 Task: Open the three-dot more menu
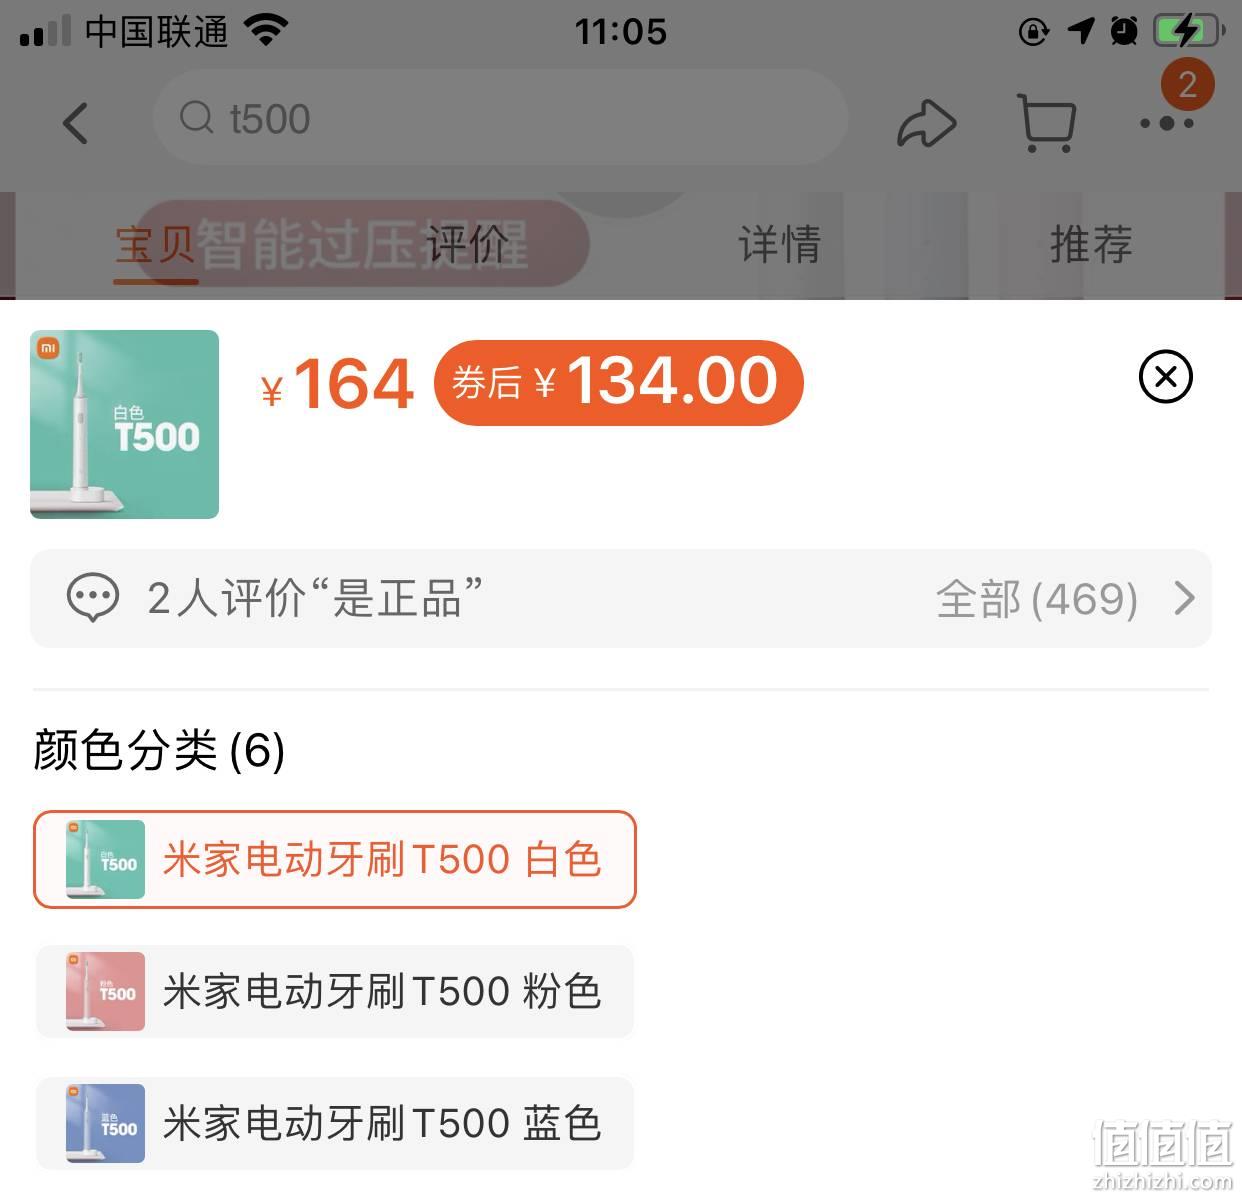pos(1167,124)
